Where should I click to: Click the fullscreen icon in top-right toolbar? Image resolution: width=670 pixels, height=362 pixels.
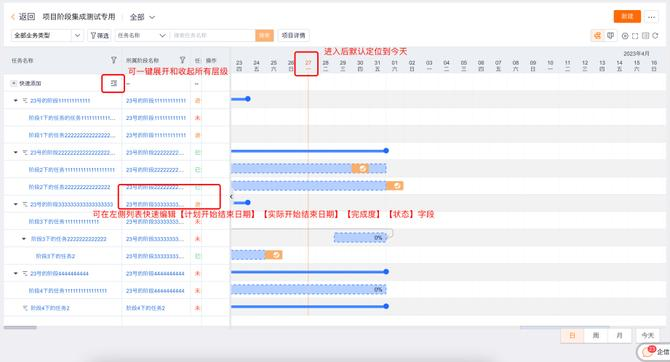point(635,36)
